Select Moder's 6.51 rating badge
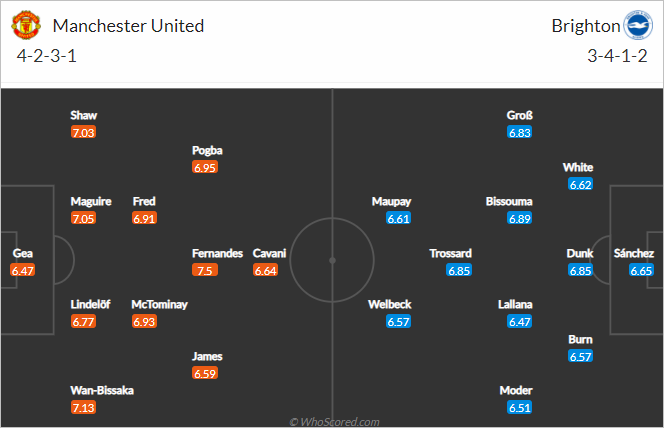Image resolution: width=664 pixels, height=428 pixels. [x=520, y=408]
